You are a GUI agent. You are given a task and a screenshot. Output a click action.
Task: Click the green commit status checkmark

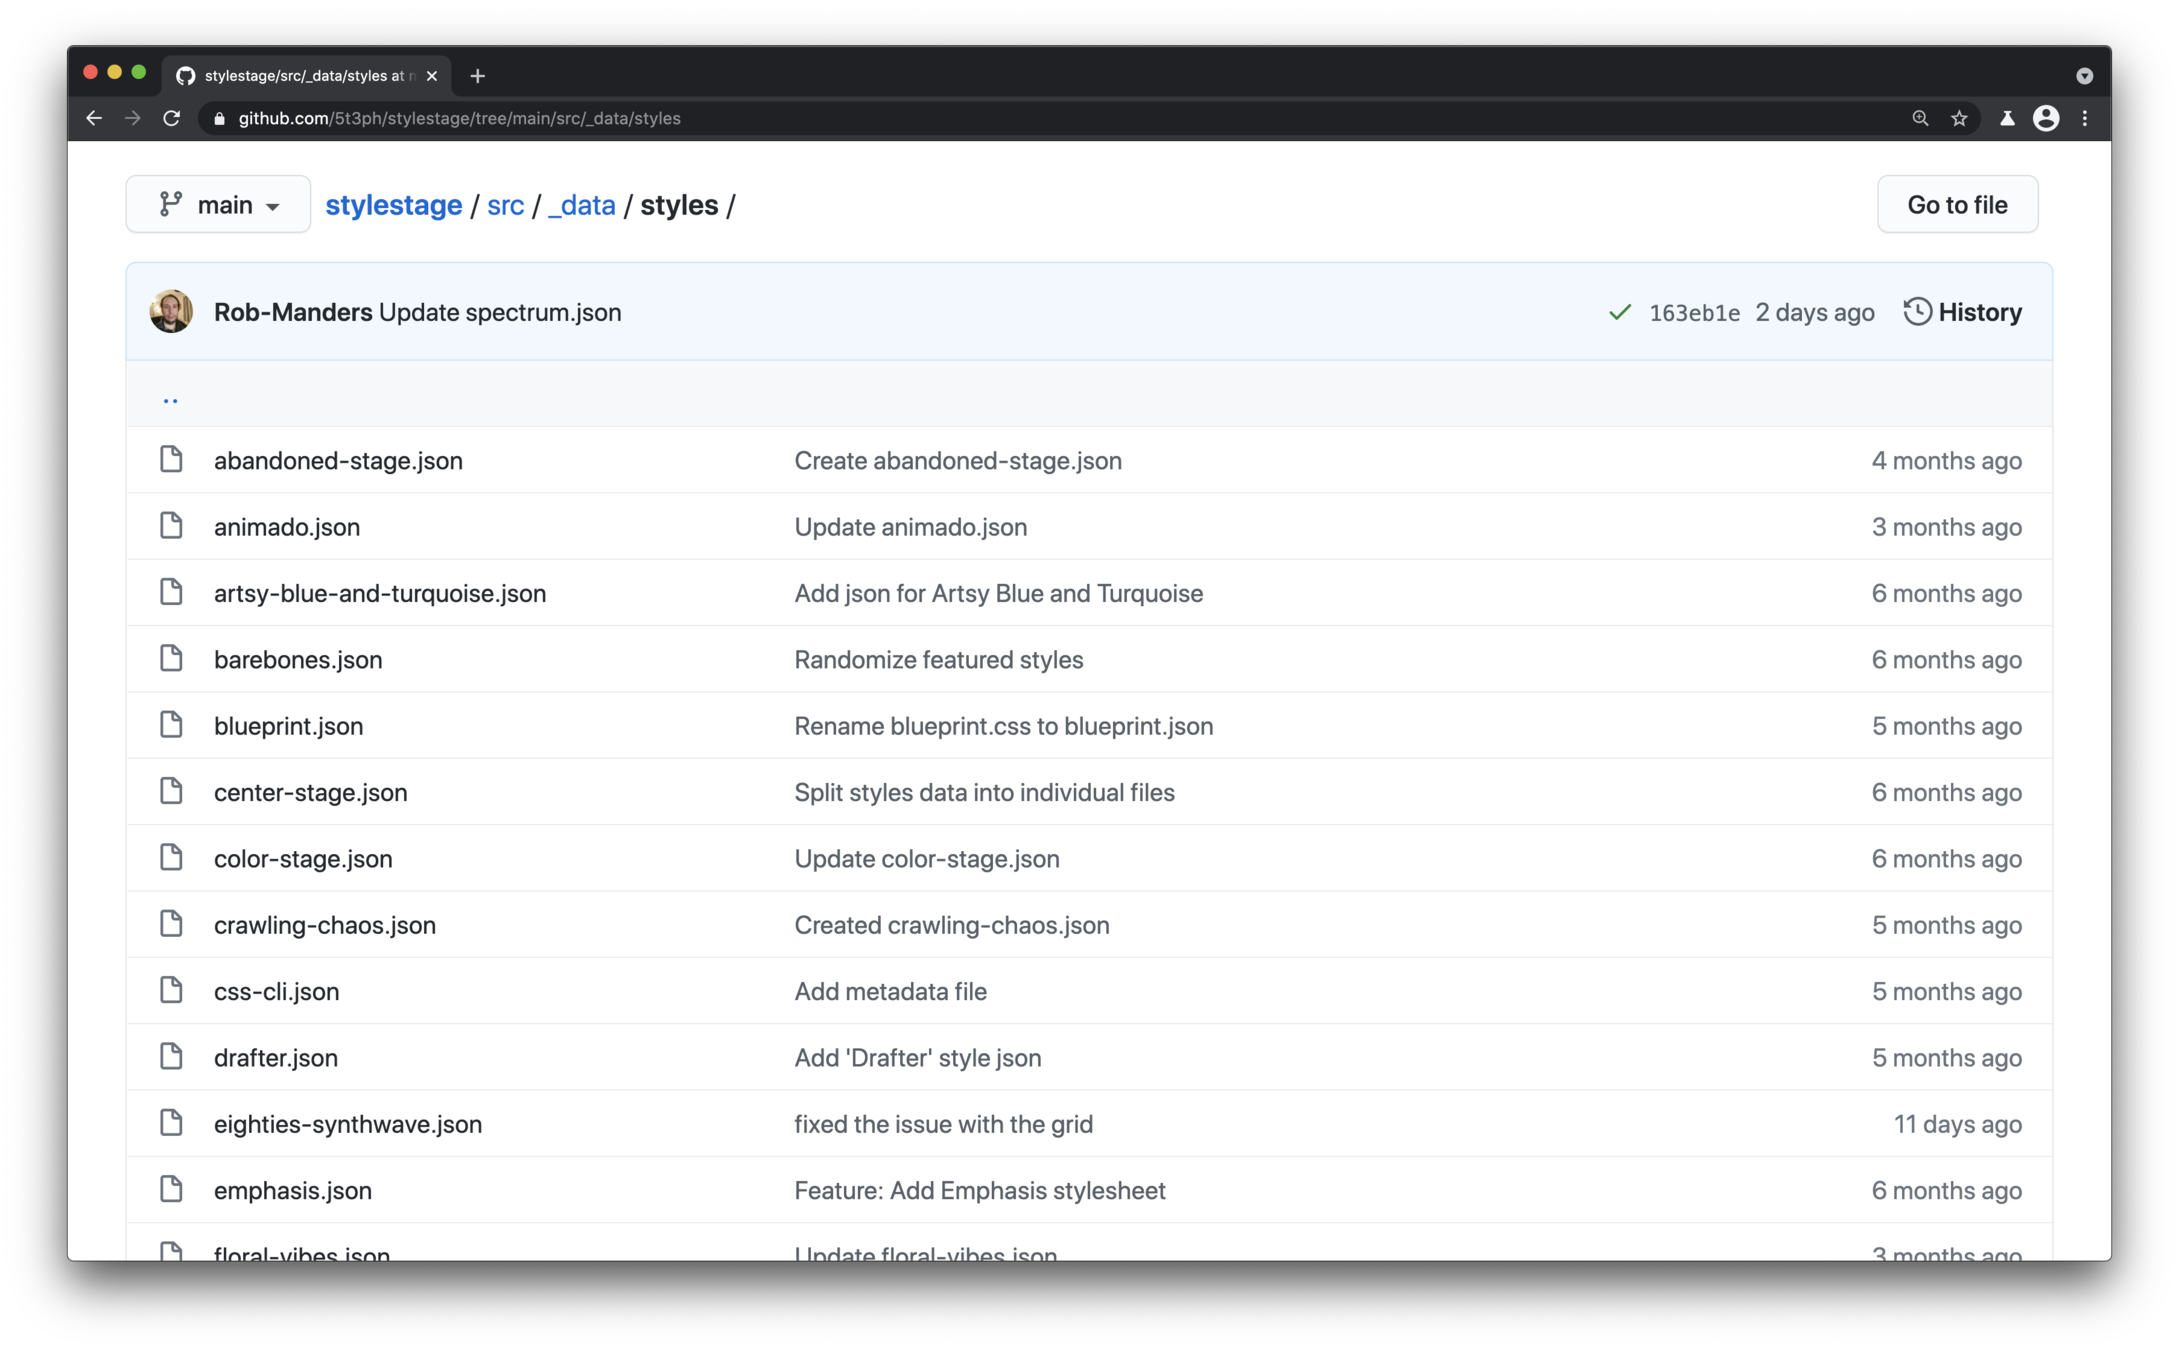1619,313
